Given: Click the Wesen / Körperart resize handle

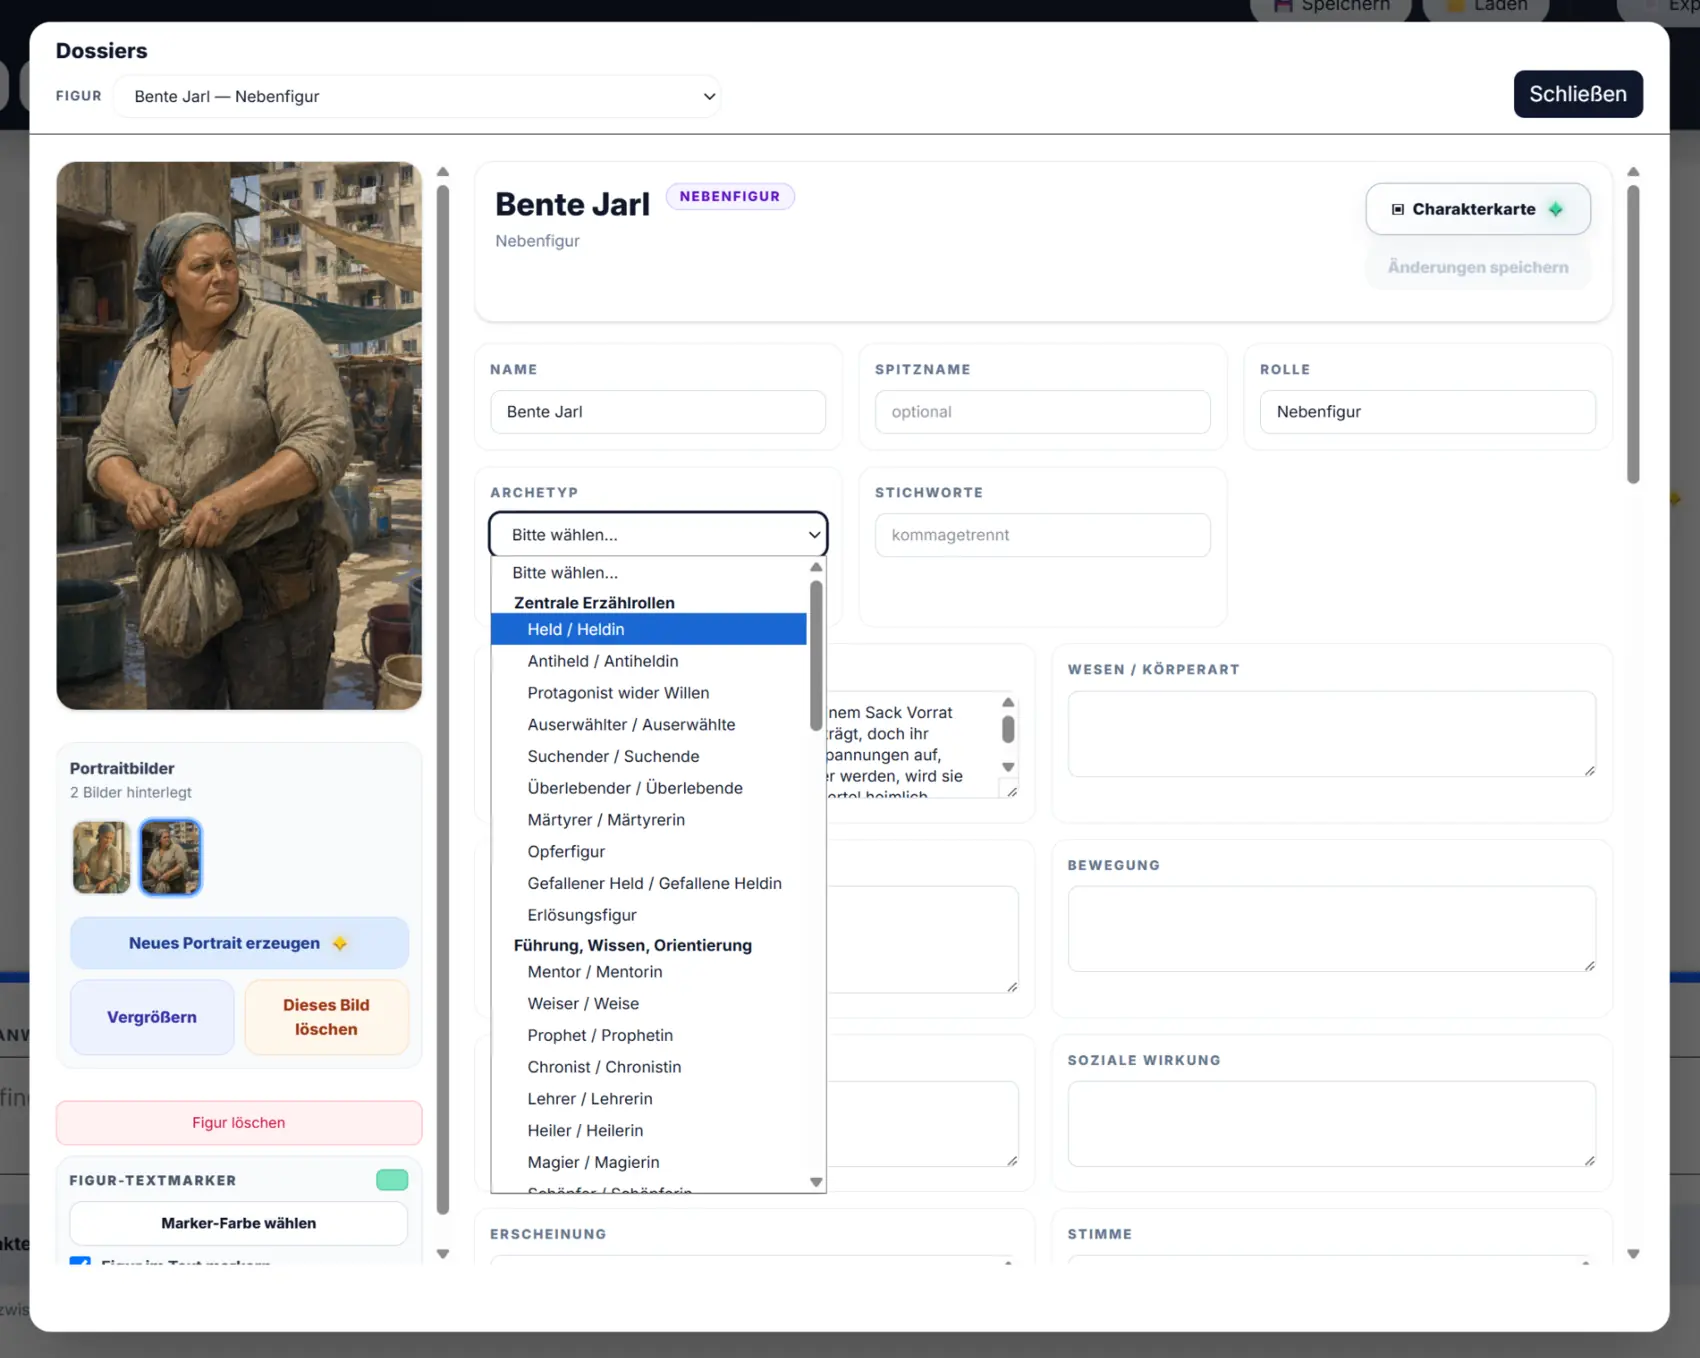Looking at the screenshot, I should tap(1589, 770).
